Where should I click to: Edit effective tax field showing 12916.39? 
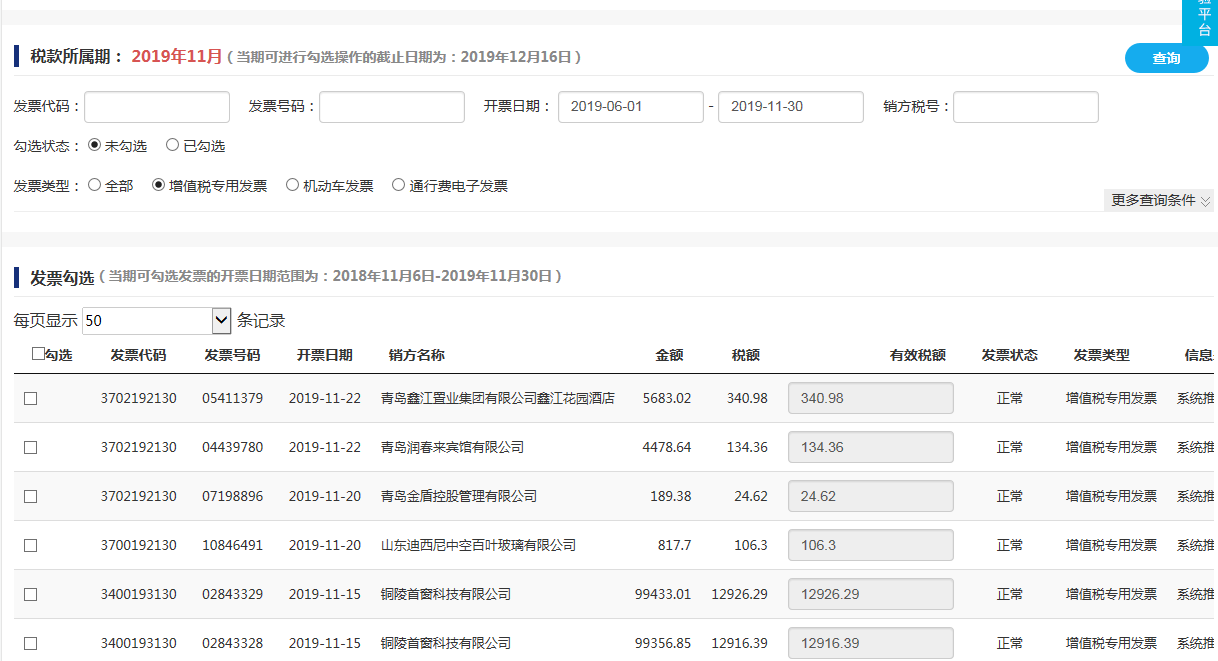pyautogui.click(x=871, y=643)
